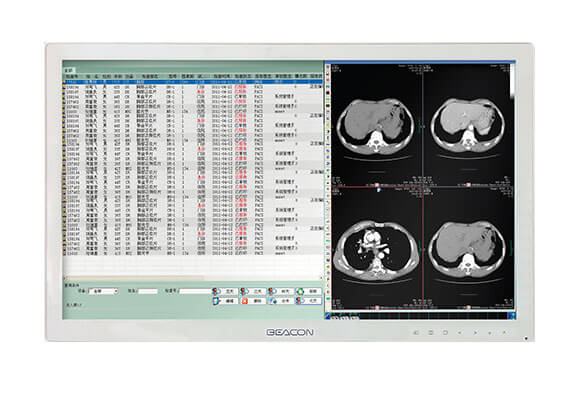
Task: Click the horizontal scrollbar below the patient list
Action: (x=193, y=278)
